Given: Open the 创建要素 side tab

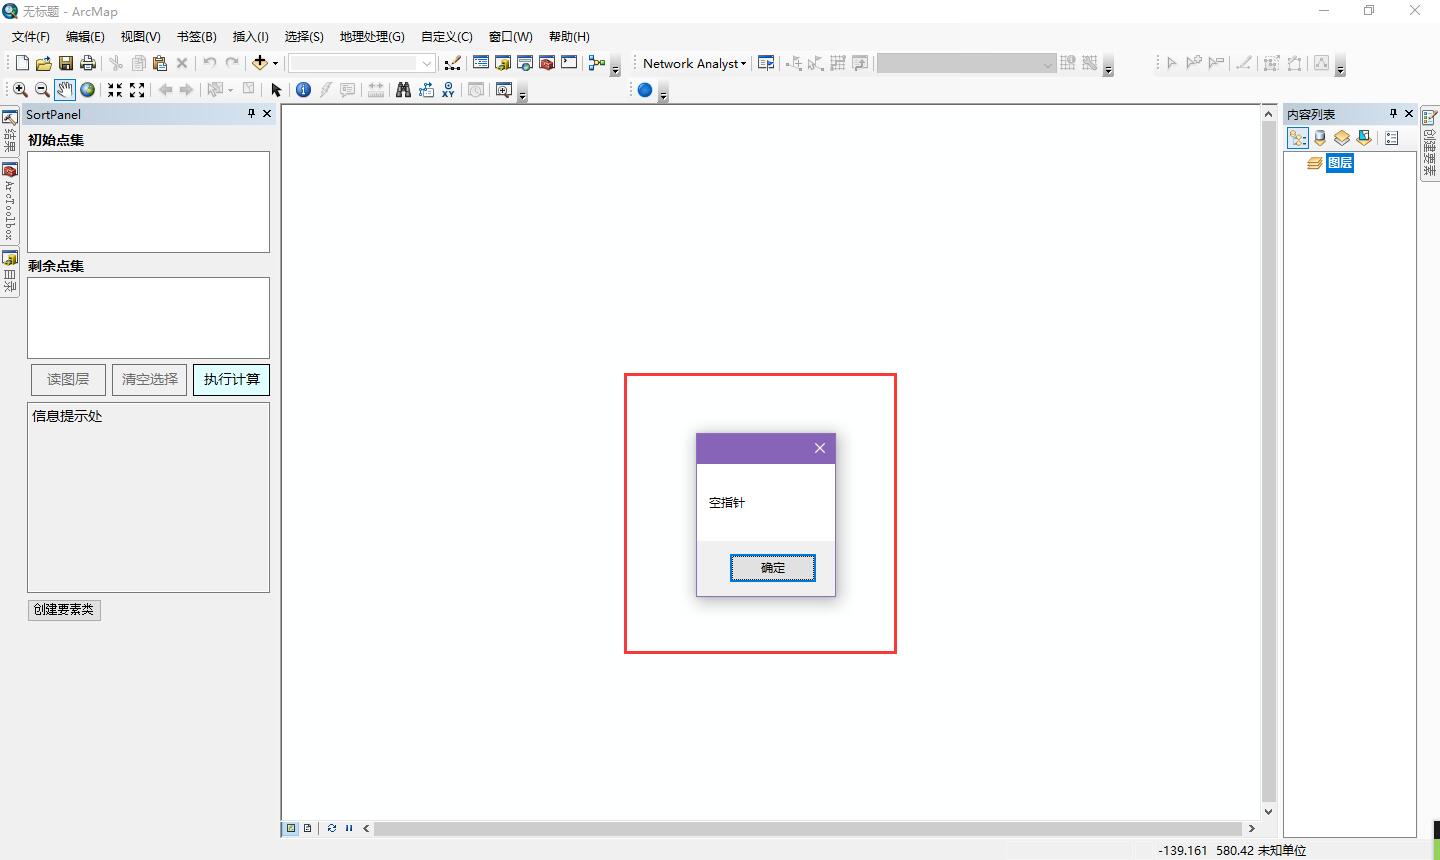Looking at the screenshot, I should (x=1429, y=144).
